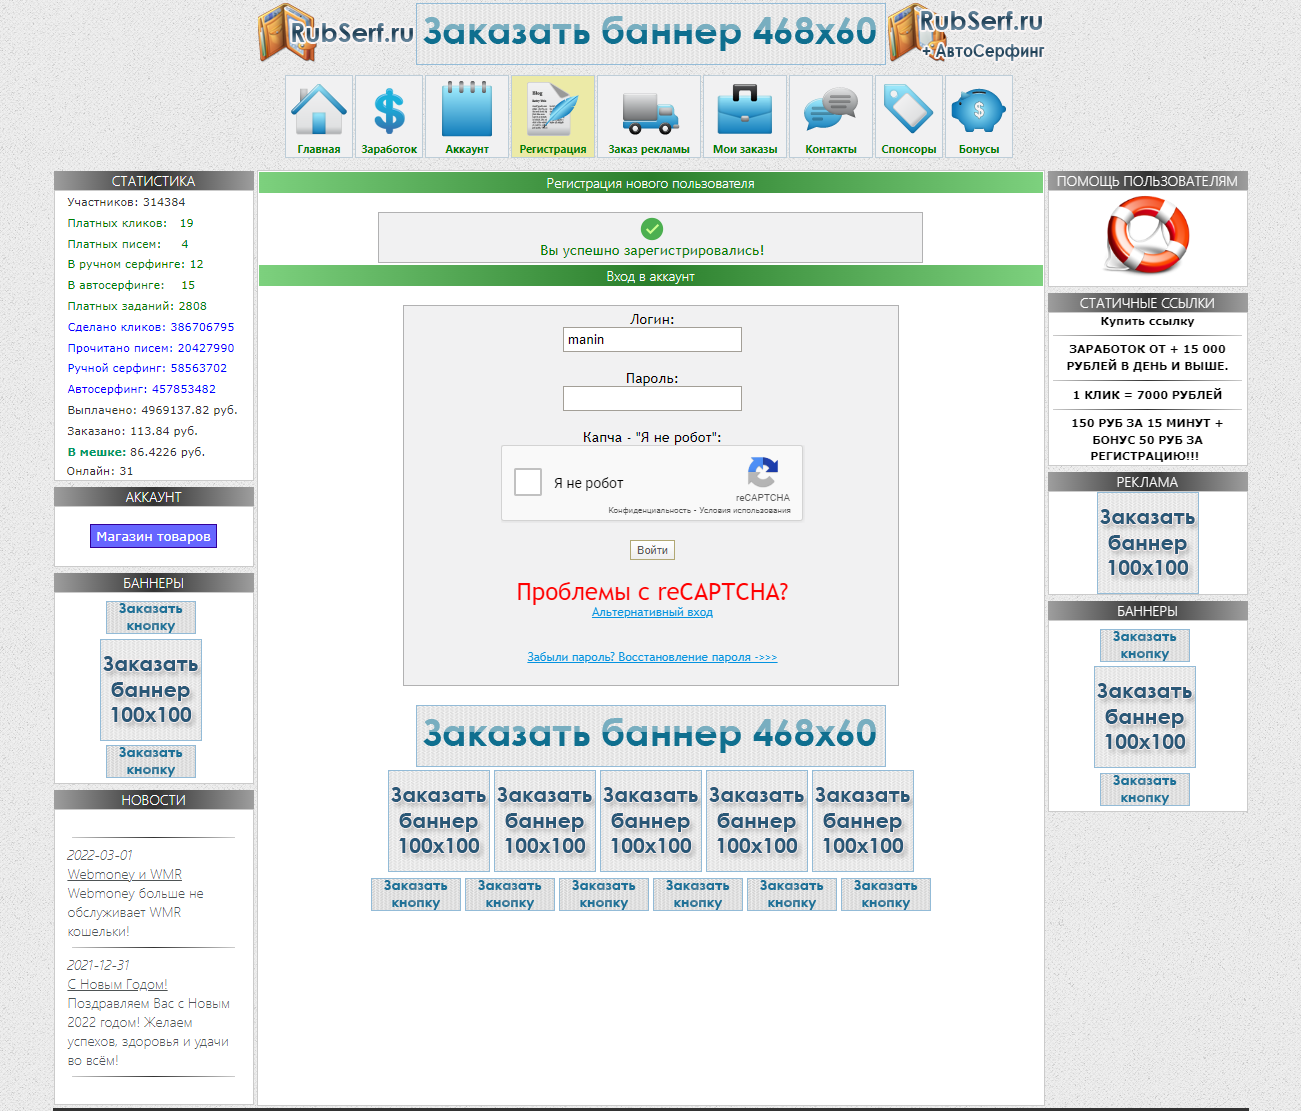Click the 468x60 banner below login form
1301x1111 pixels.
(x=651, y=735)
